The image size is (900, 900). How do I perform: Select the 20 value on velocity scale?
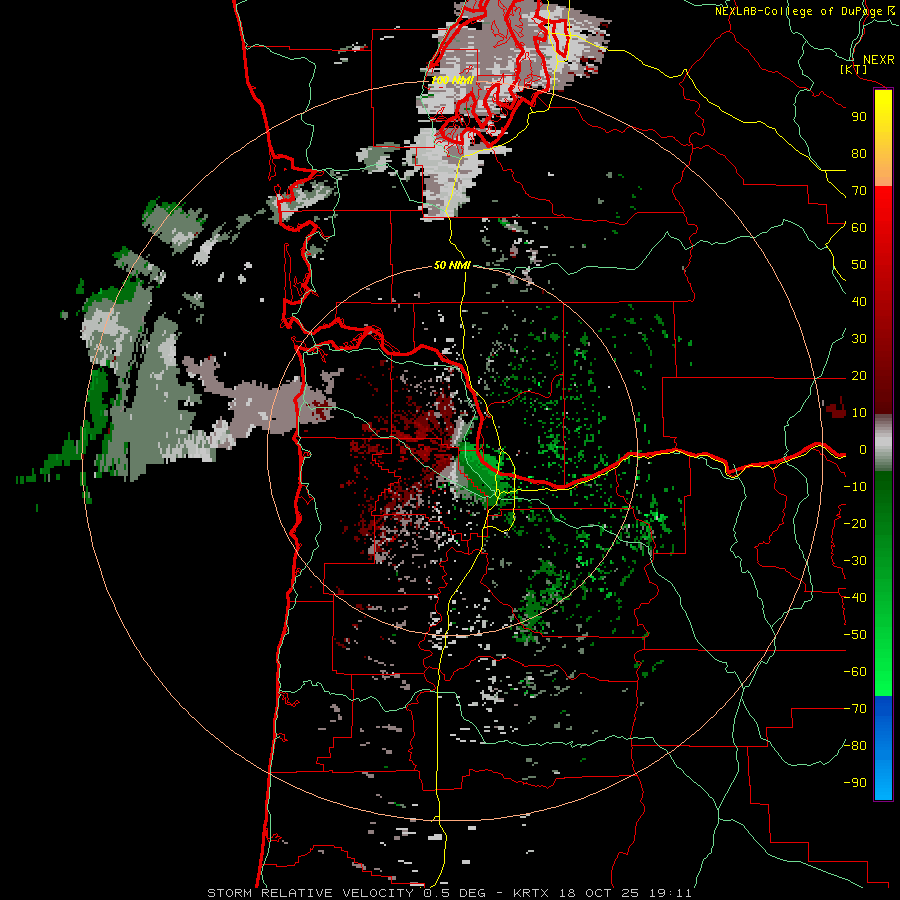coord(859,376)
